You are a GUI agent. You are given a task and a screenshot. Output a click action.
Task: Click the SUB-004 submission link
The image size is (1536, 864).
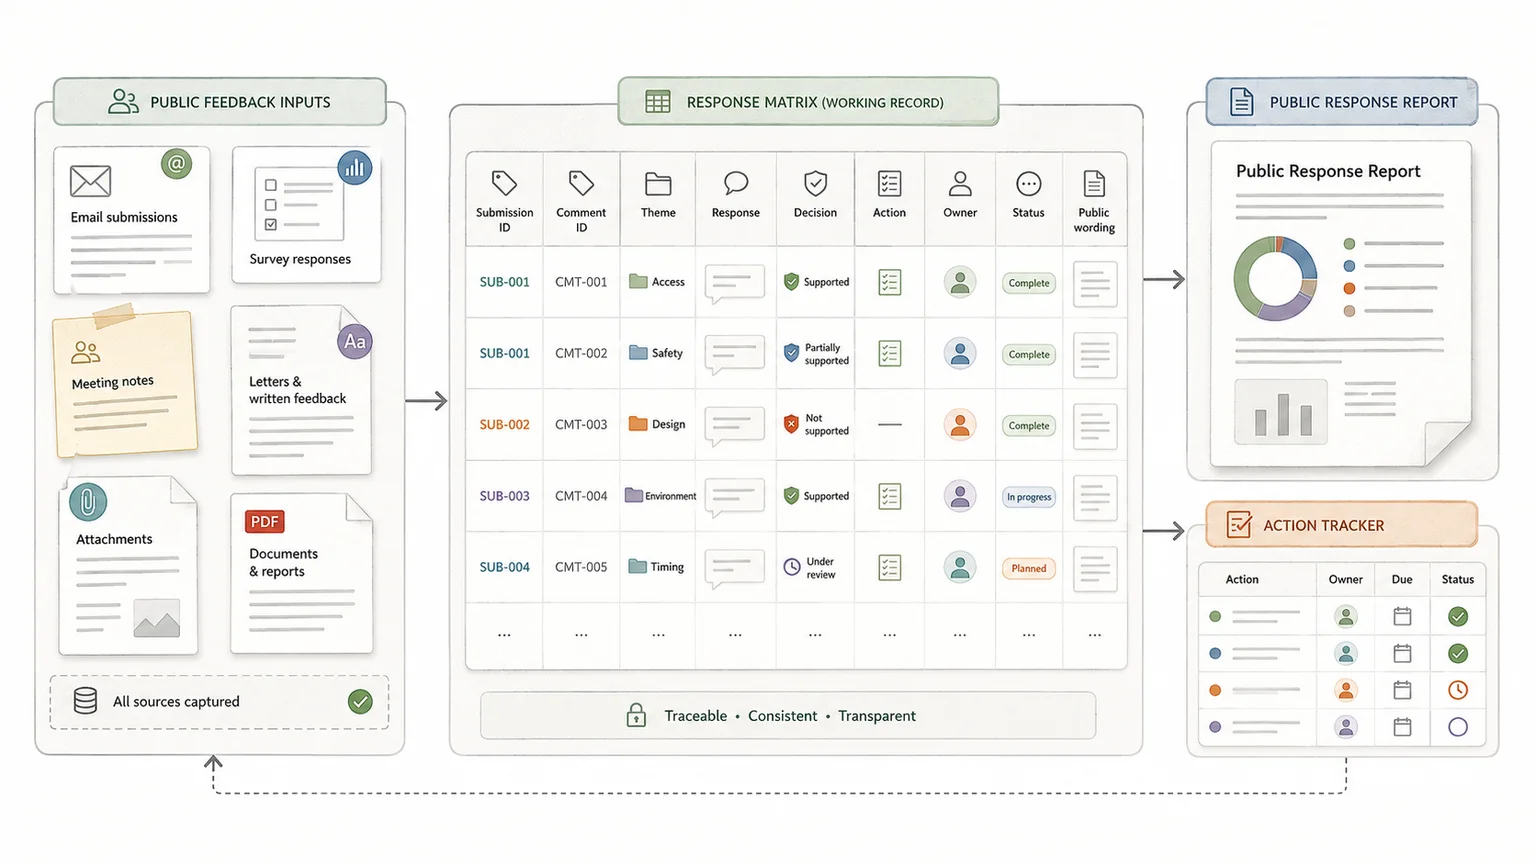[504, 567]
